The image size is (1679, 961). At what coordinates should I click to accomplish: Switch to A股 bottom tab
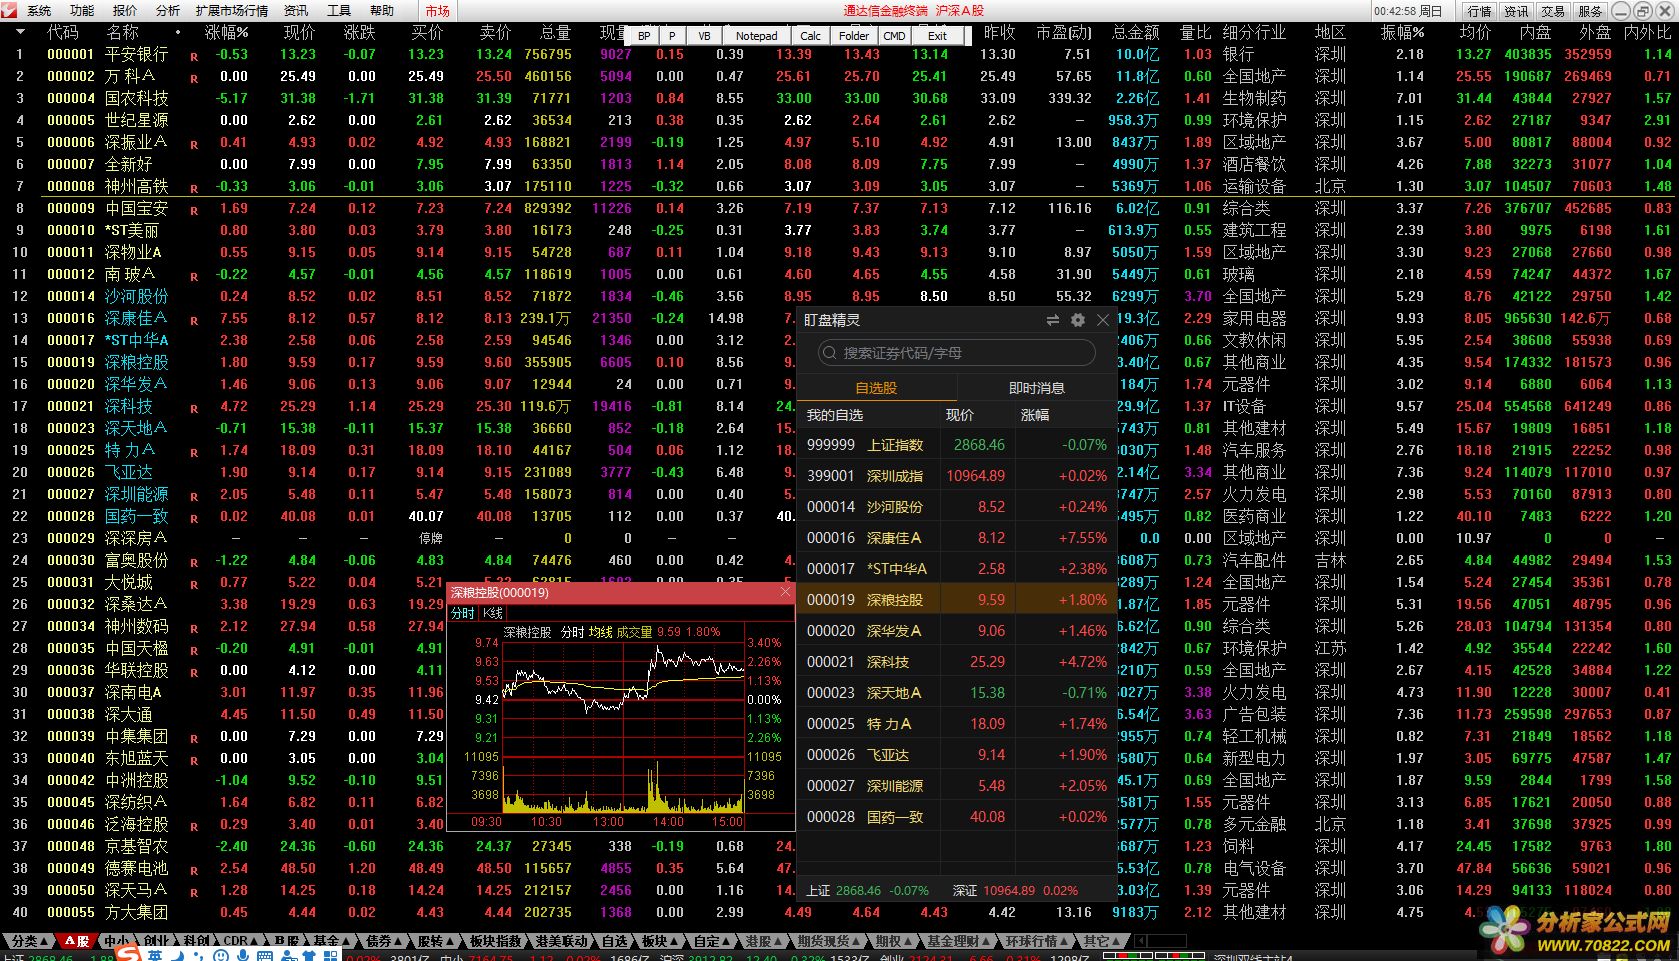point(77,941)
